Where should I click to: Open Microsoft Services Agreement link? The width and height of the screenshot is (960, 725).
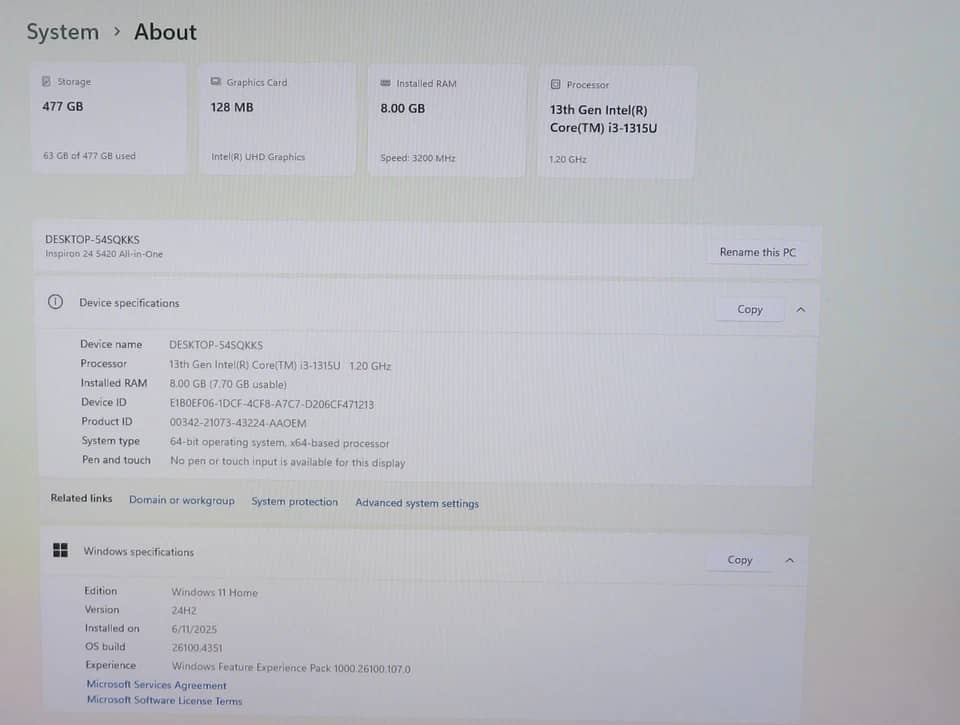pos(156,685)
